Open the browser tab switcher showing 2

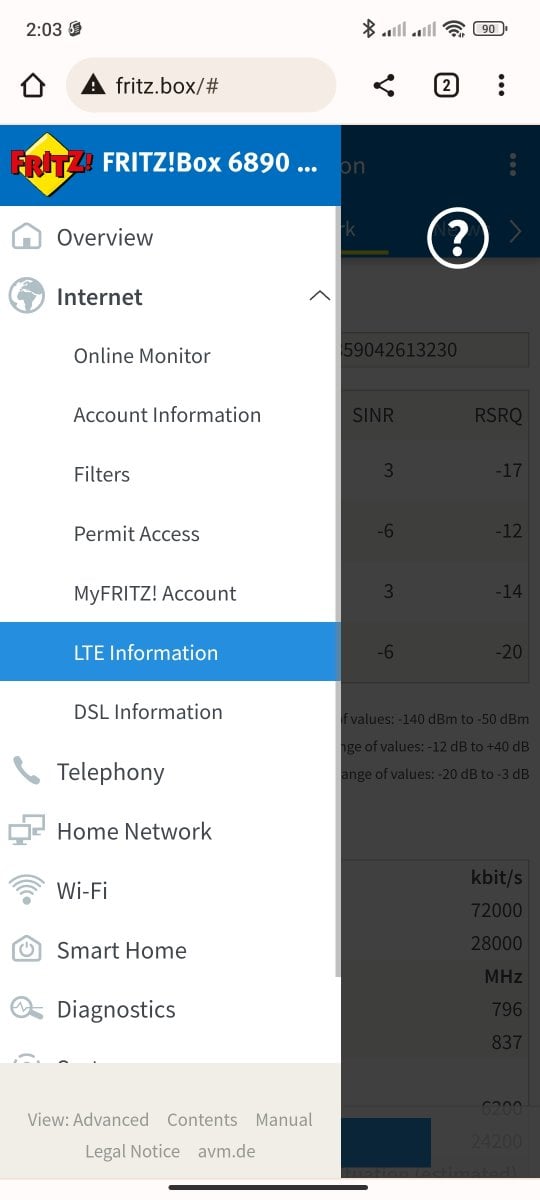tap(446, 86)
